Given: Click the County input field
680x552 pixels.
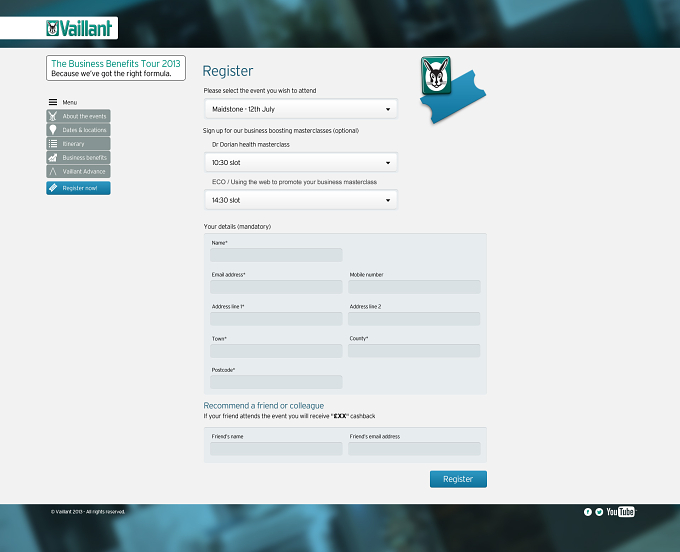Looking at the screenshot, I should [x=414, y=351].
